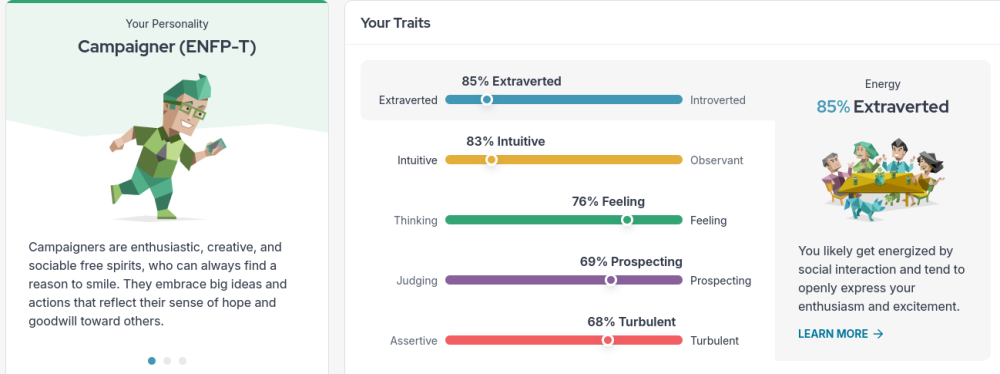Select the 83% Intuitive trait row

click(568, 151)
